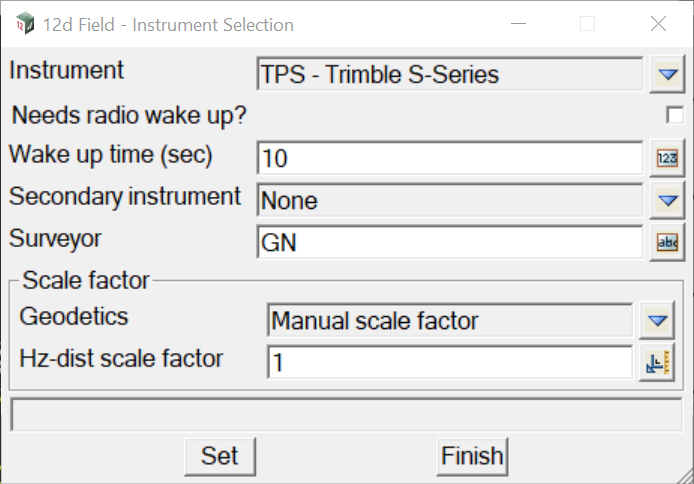Click the Secondary instrument box showing None
Viewport: 694px width, 484px height.
(450, 200)
